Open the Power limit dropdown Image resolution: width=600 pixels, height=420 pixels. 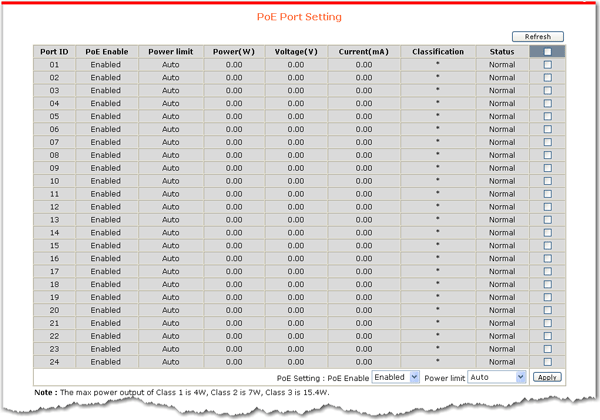pyautogui.click(x=497, y=377)
